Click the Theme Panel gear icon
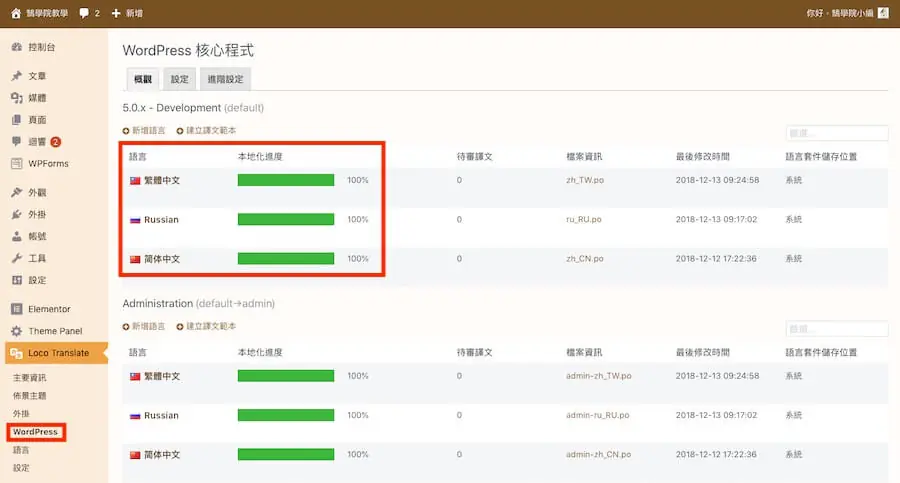The width and height of the screenshot is (900, 483). [x=17, y=331]
